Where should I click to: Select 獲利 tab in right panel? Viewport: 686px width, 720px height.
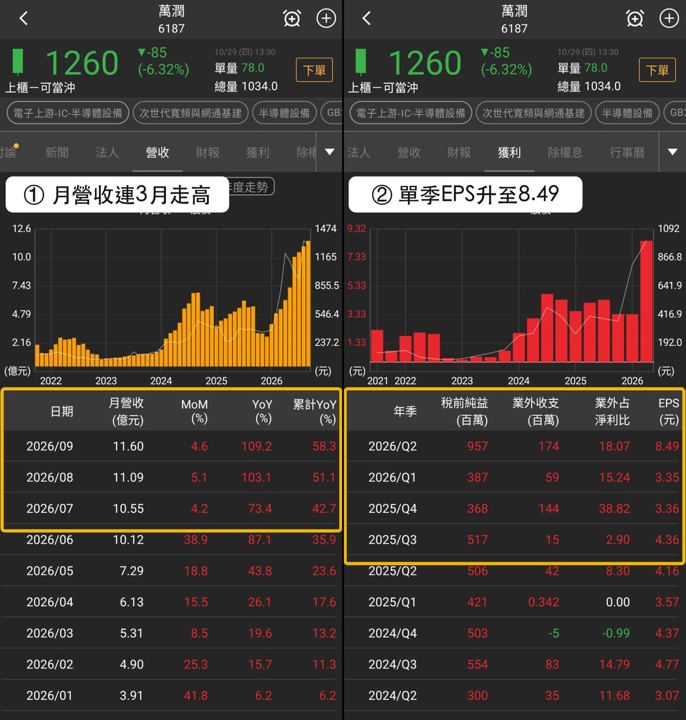click(509, 152)
